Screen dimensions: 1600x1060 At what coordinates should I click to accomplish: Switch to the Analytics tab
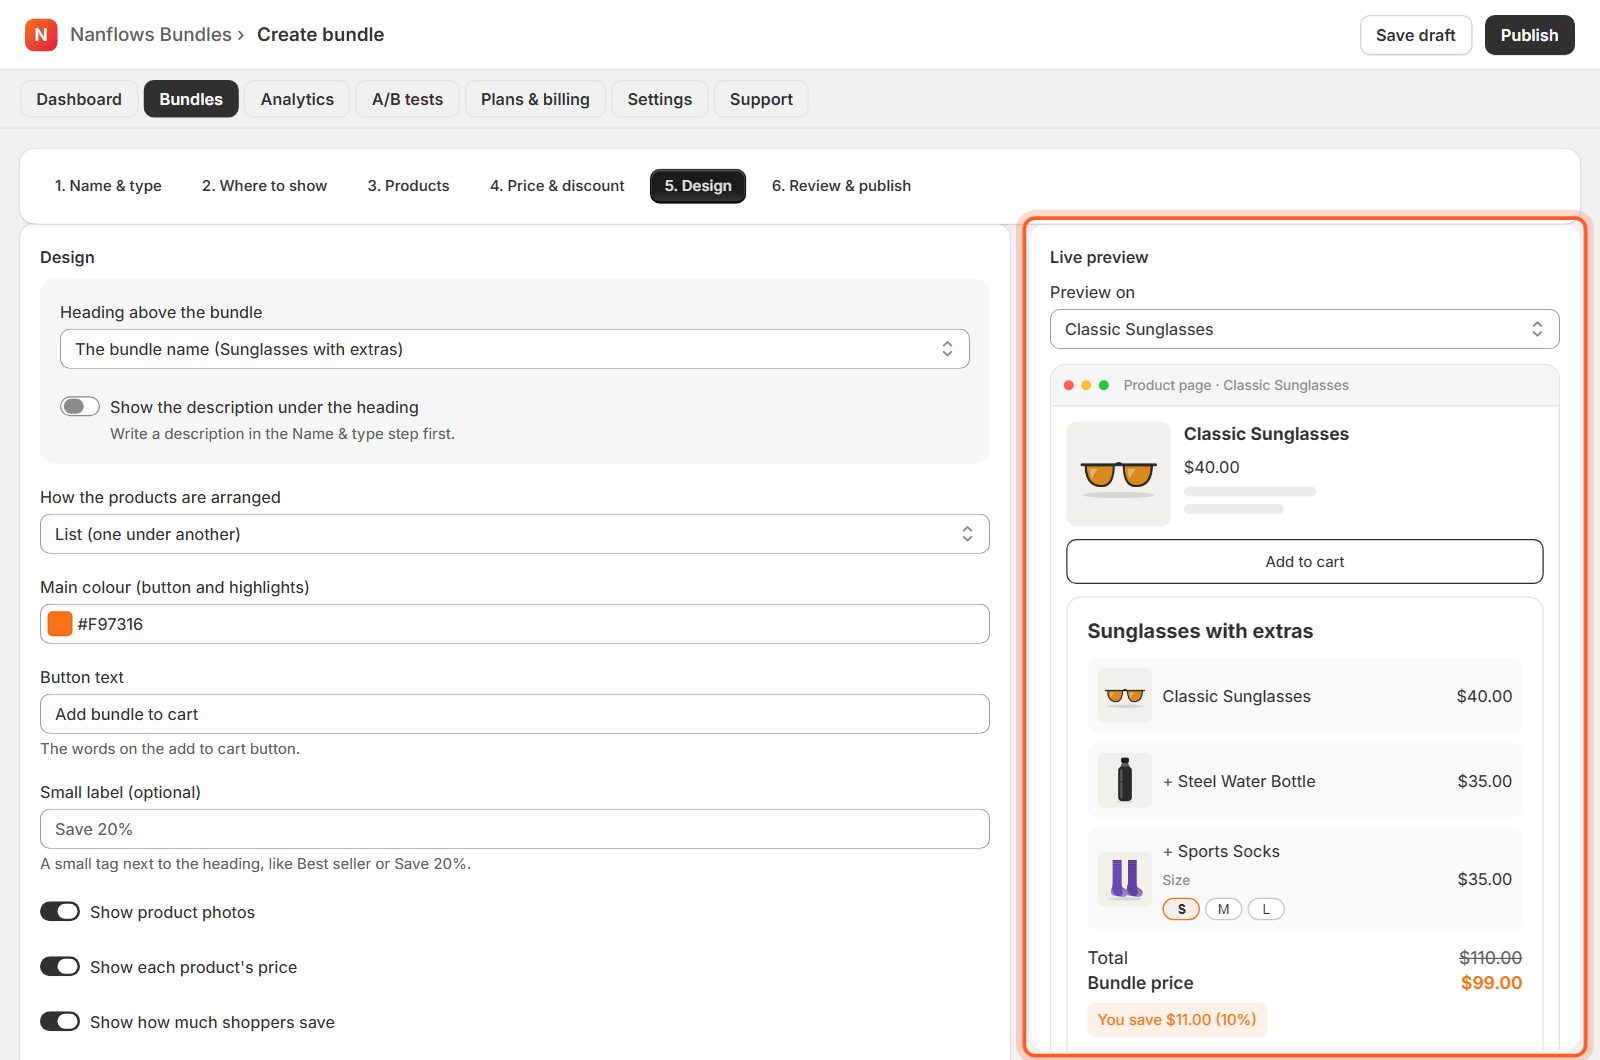(297, 99)
